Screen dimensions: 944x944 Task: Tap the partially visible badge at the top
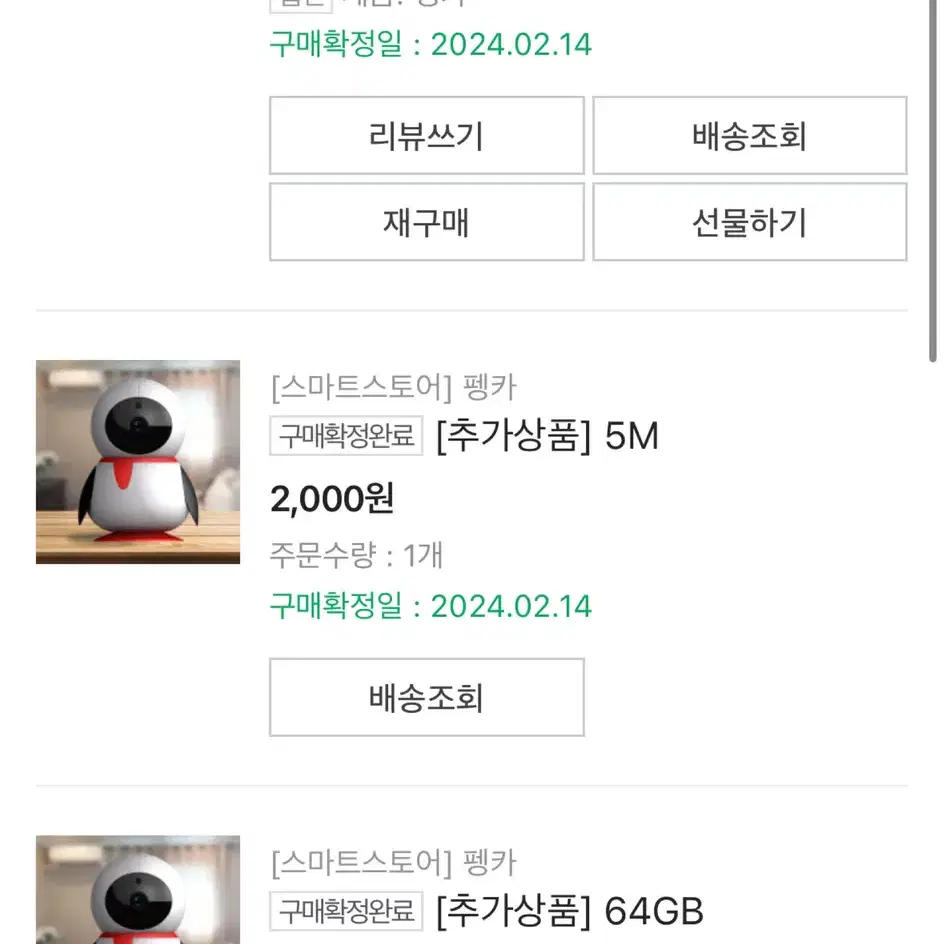click(301, 6)
